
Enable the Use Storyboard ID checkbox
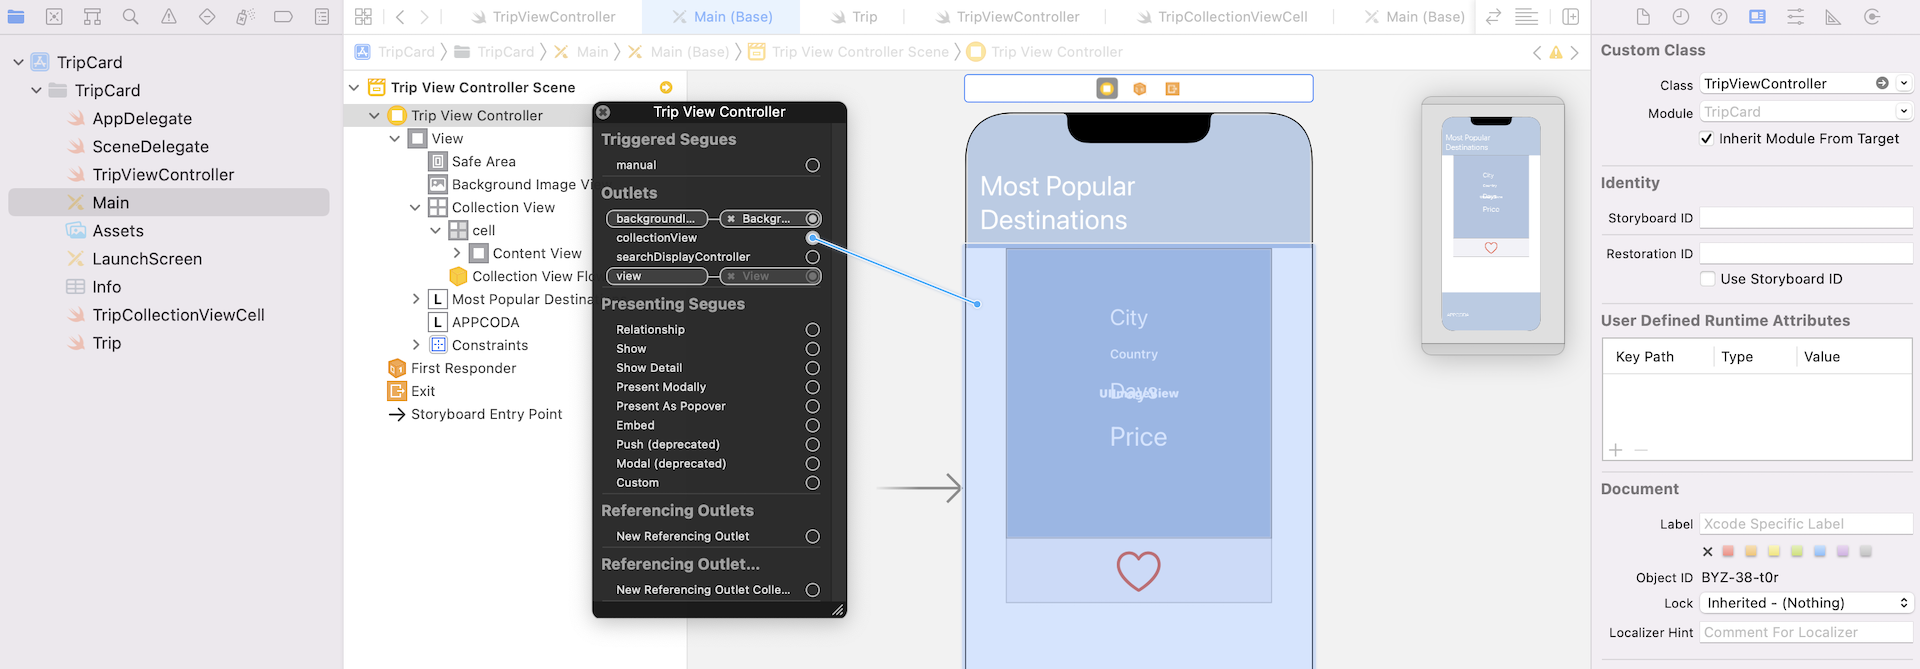(x=1707, y=279)
